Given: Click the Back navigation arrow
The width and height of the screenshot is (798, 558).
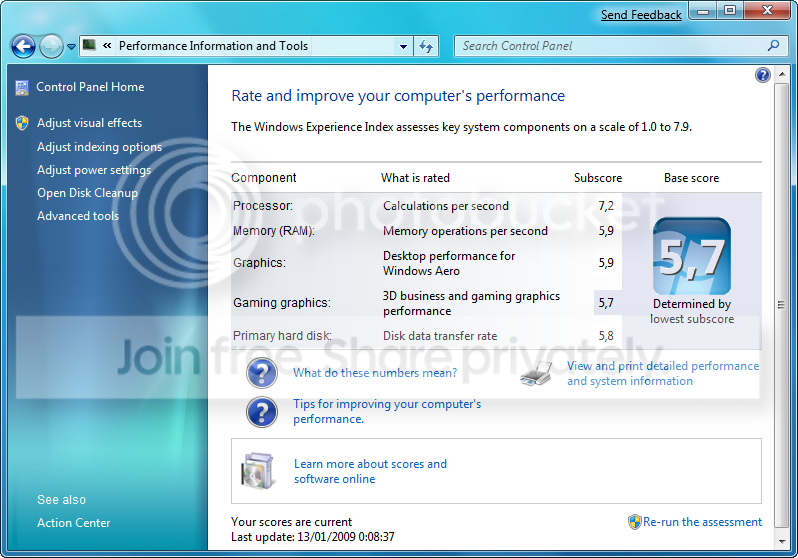Looking at the screenshot, I should click(x=23, y=47).
